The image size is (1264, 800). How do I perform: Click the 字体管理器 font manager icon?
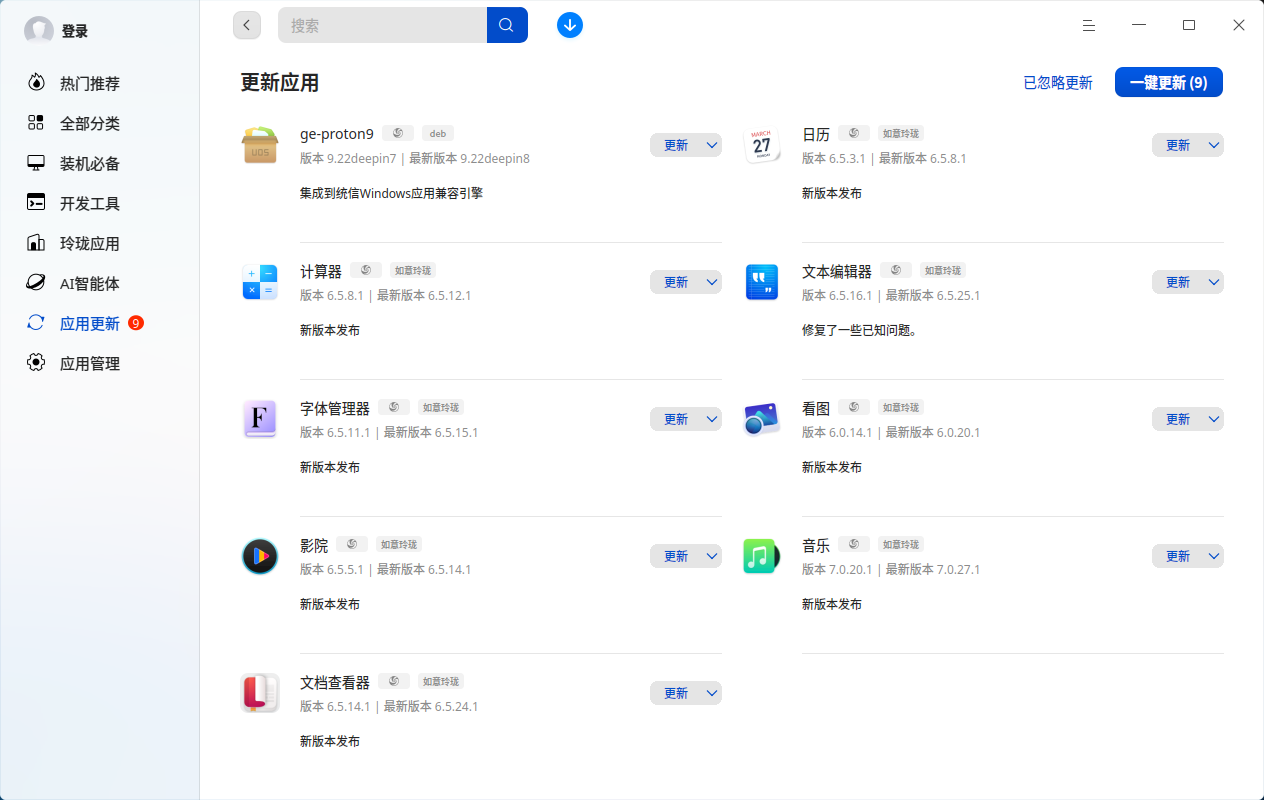coord(260,419)
